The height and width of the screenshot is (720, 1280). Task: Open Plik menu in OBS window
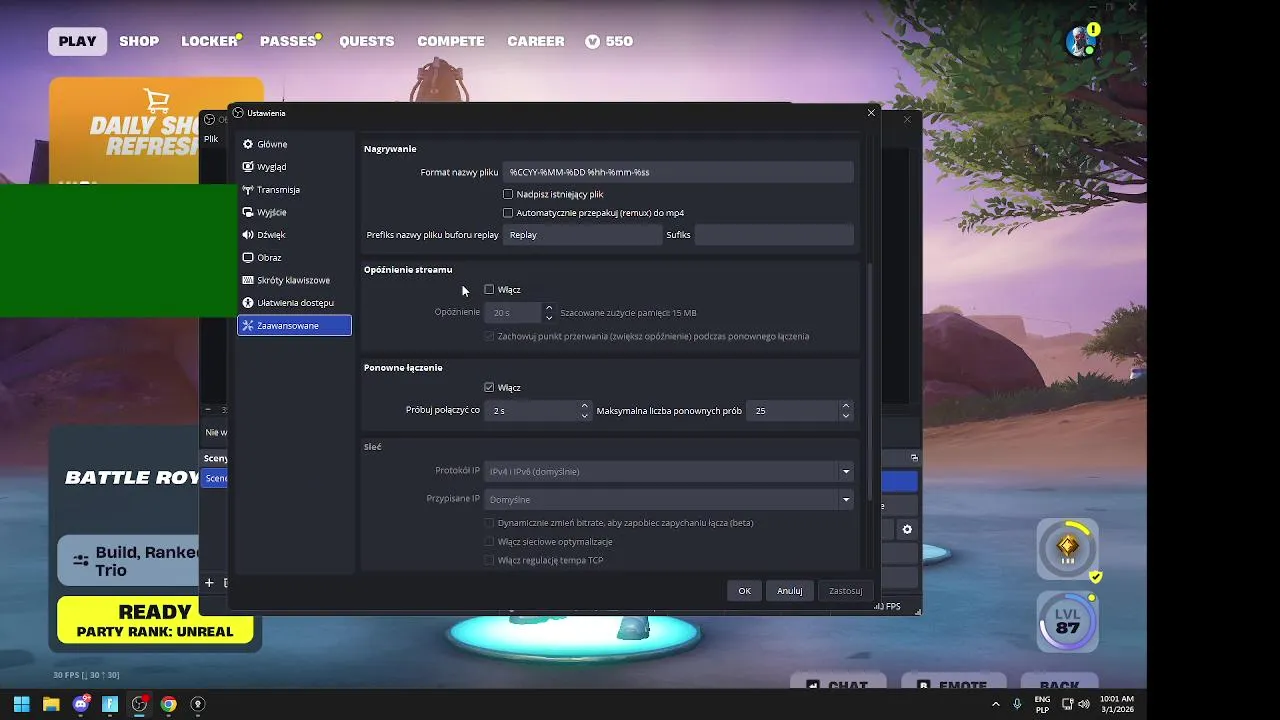click(x=211, y=139)
